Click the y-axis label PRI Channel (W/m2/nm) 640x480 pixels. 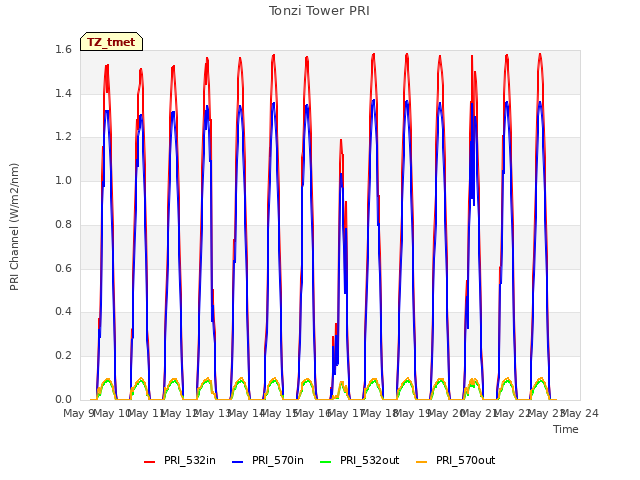click(x=14, y=227)
